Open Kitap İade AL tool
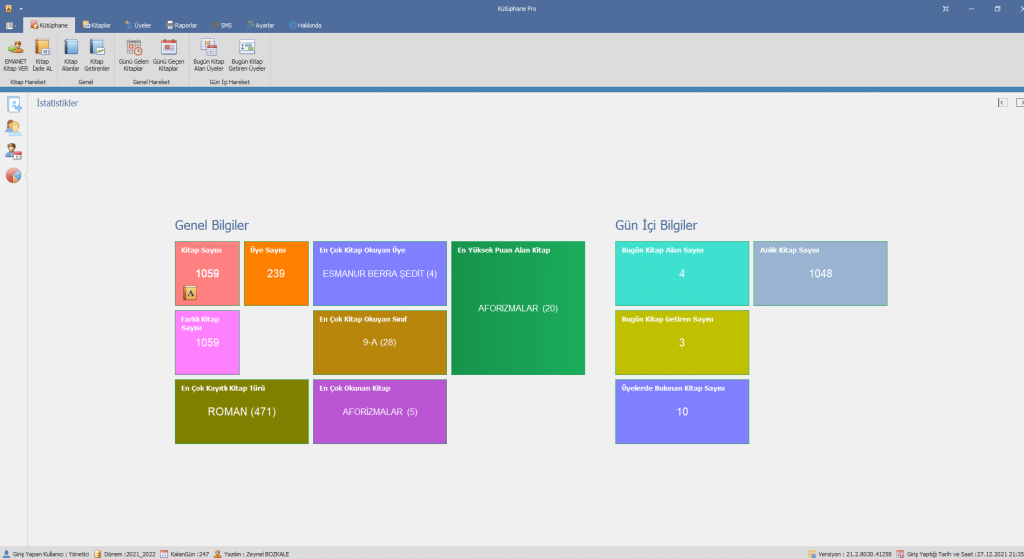Viewport: 1024px width, 559px height. pos(42,56)
